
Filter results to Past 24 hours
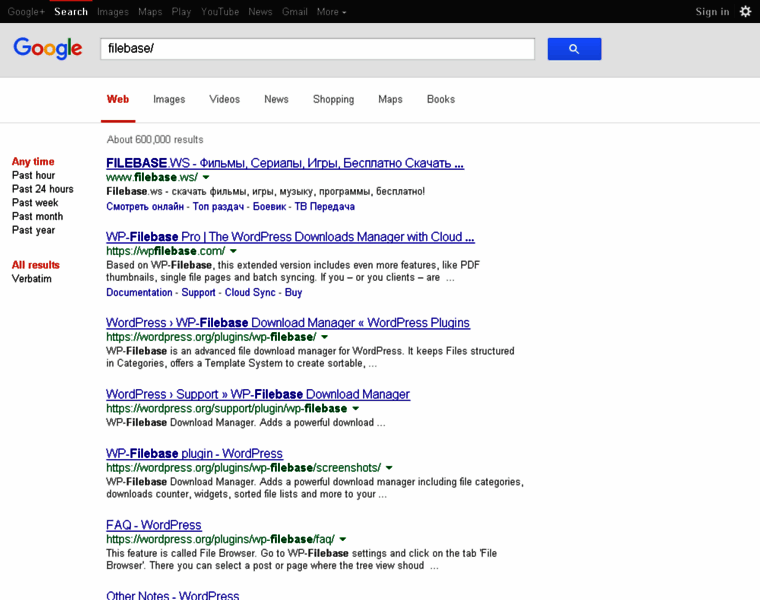(x=43, y=189)
